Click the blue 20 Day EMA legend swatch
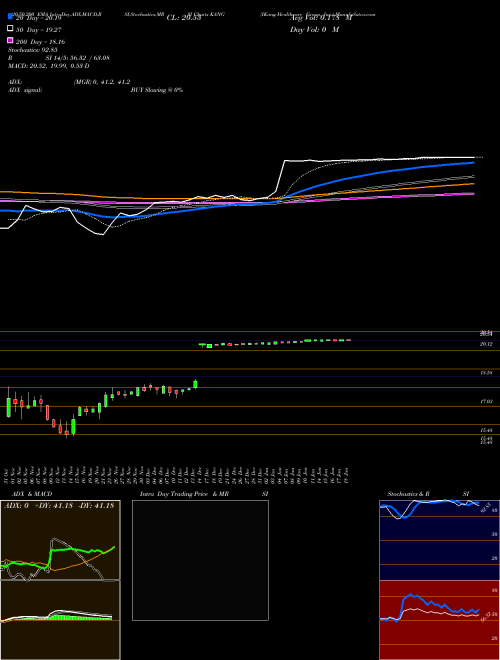The image size is (500, 660). coord(11,16)
